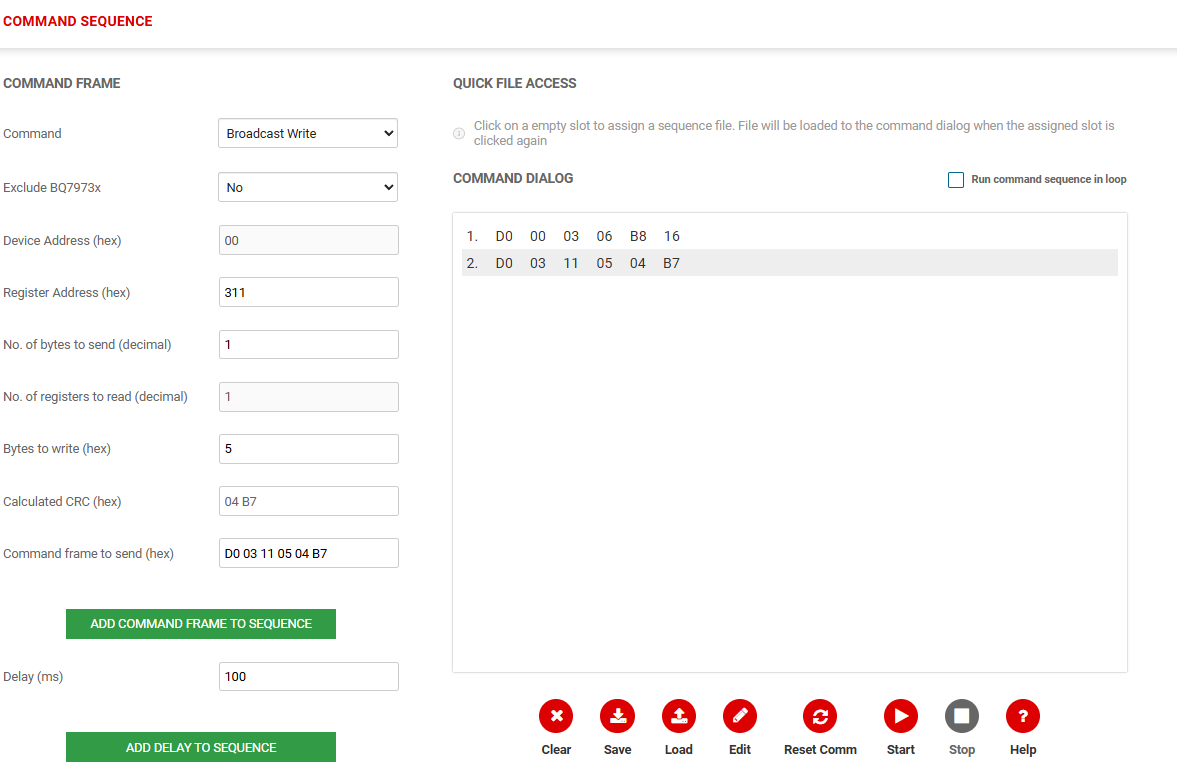The height and width of the screenshot is (767, 1177).
Task: Load a command sequence file
Action: [x=679, y=716]
